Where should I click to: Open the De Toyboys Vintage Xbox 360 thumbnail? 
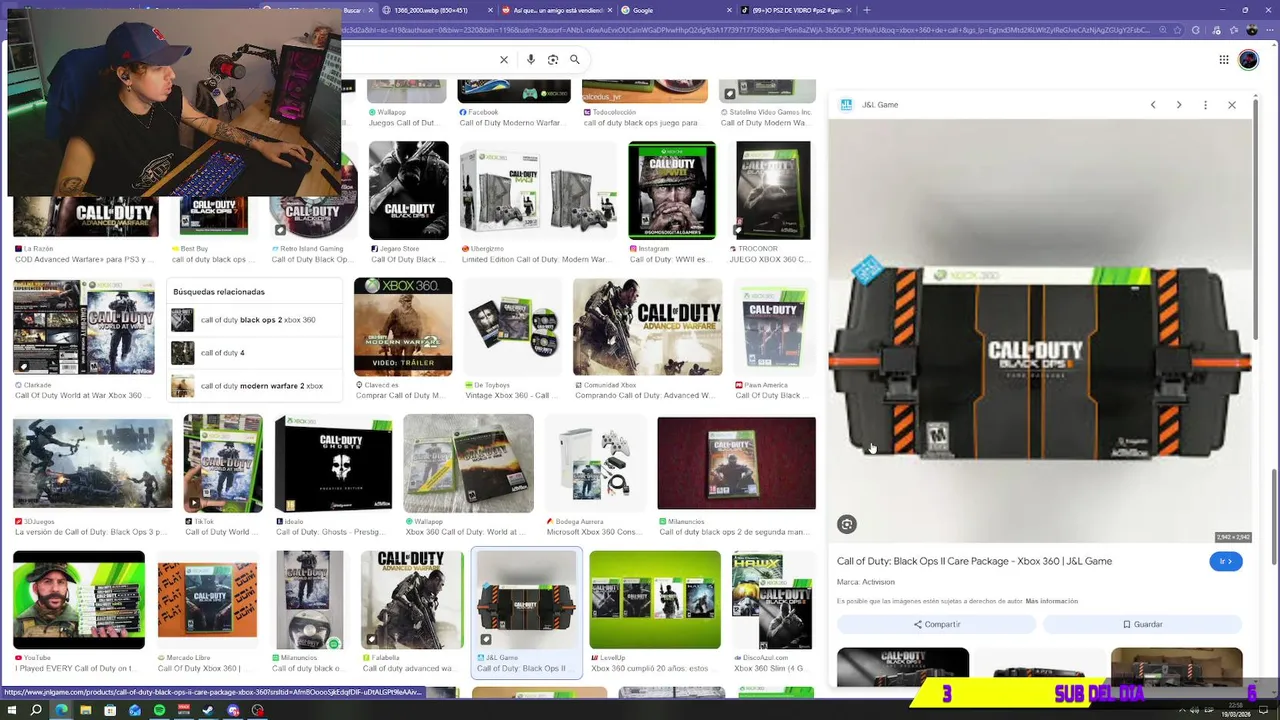click(x=513, y=327)
